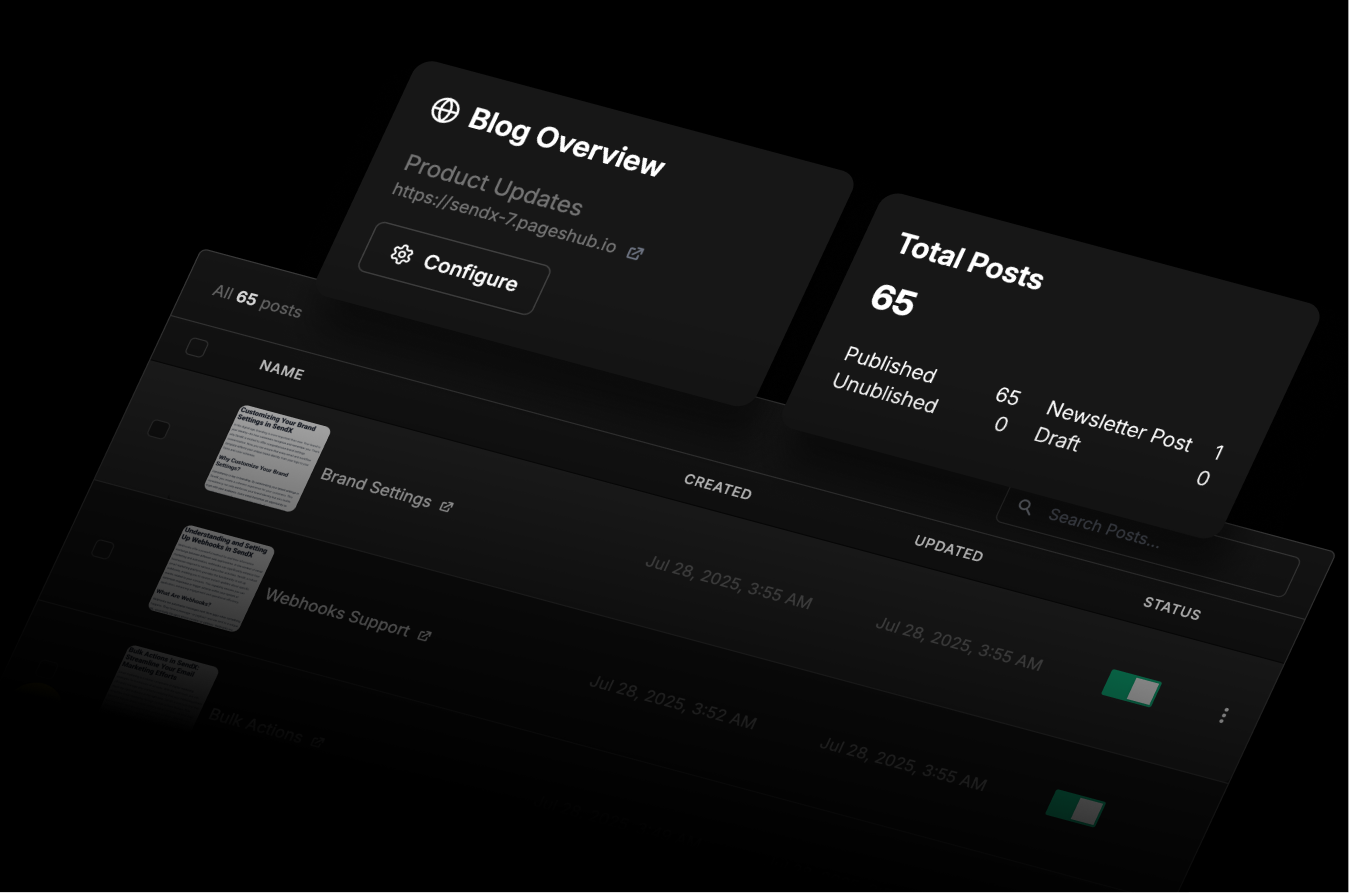1349x893 pixels.
Task: Click the globe icon beside Blog Overview
Action: pyautogui.click(x=445, y=110)
